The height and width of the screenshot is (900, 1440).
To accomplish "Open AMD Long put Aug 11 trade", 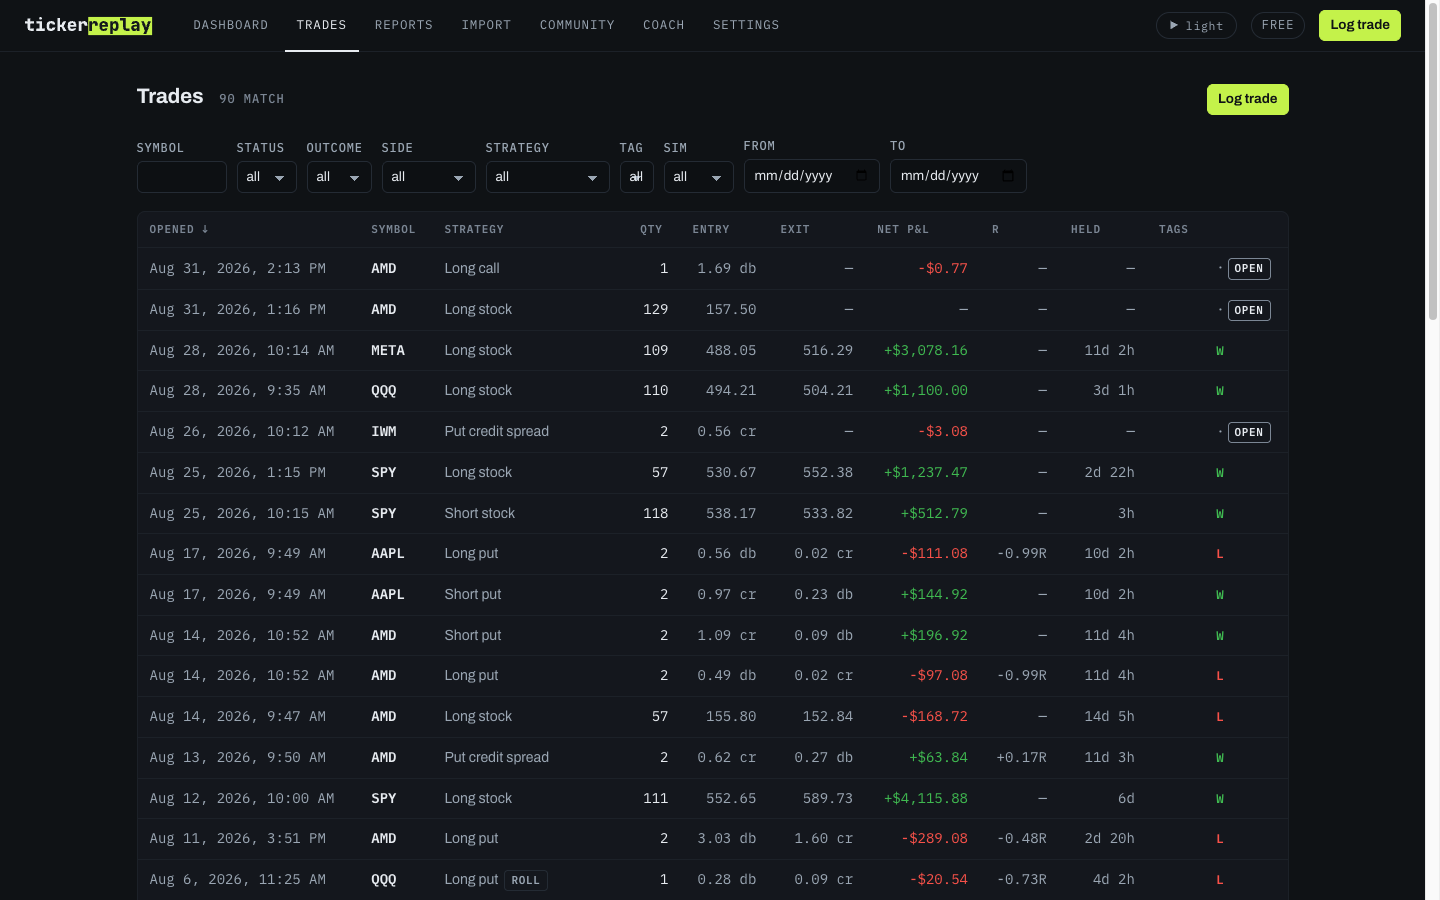I will click(x=712, y=839).
